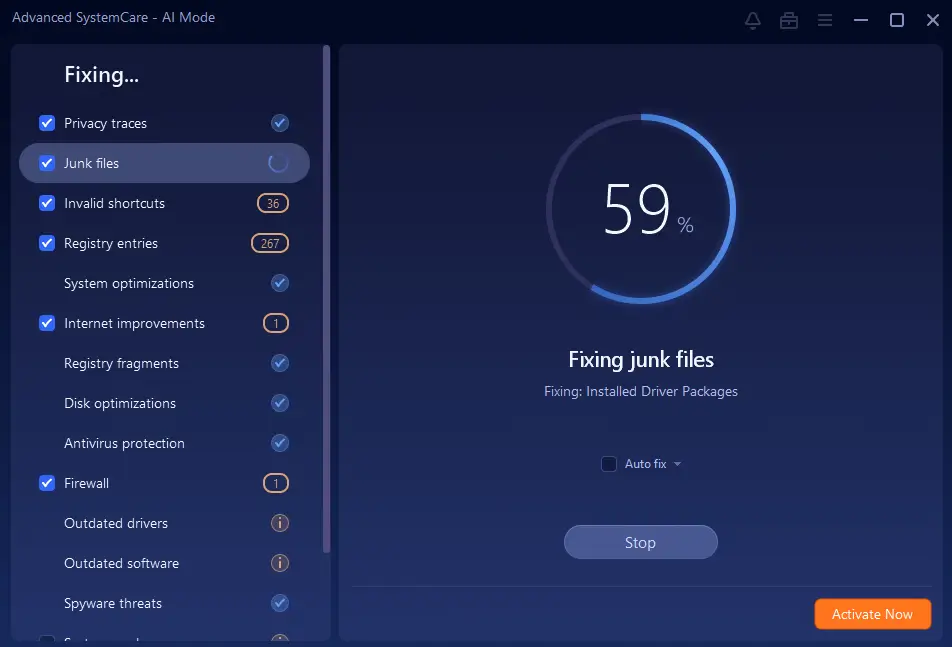Open the Auto fix dropdown arrow
This screenshot has width=952, height=647.
[677, 463]
